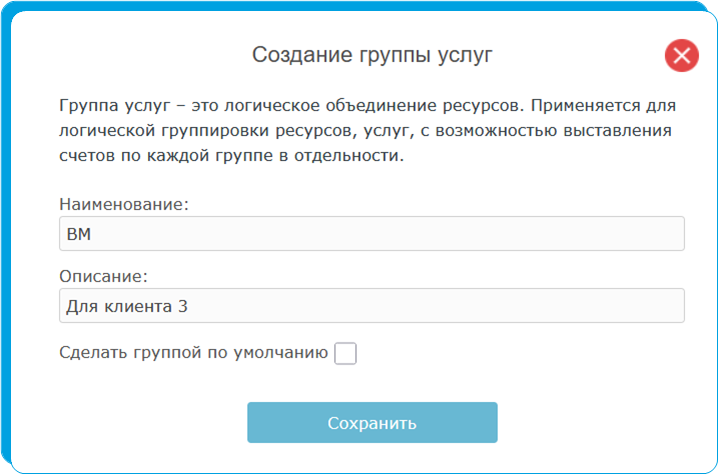Click the "Описание:" field label

[x=104, y=276]
